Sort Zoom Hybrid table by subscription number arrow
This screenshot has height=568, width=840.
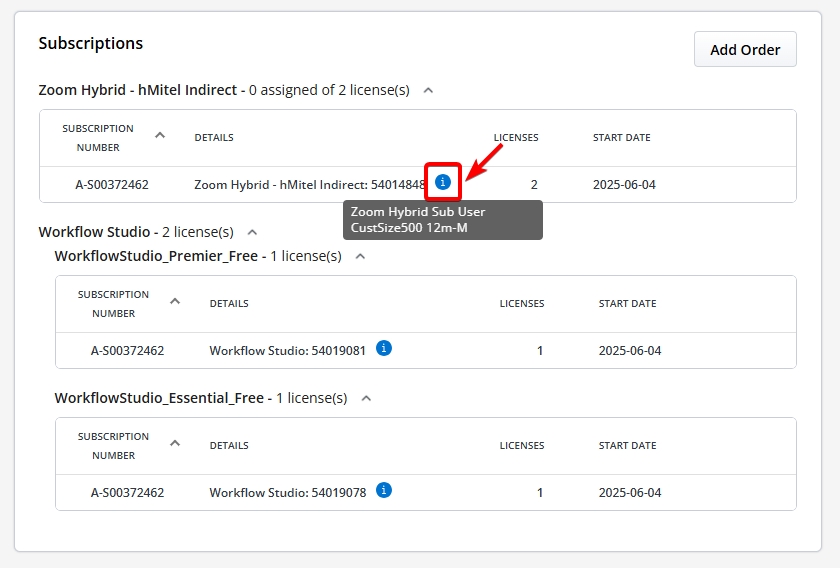(x=160, y=136)
